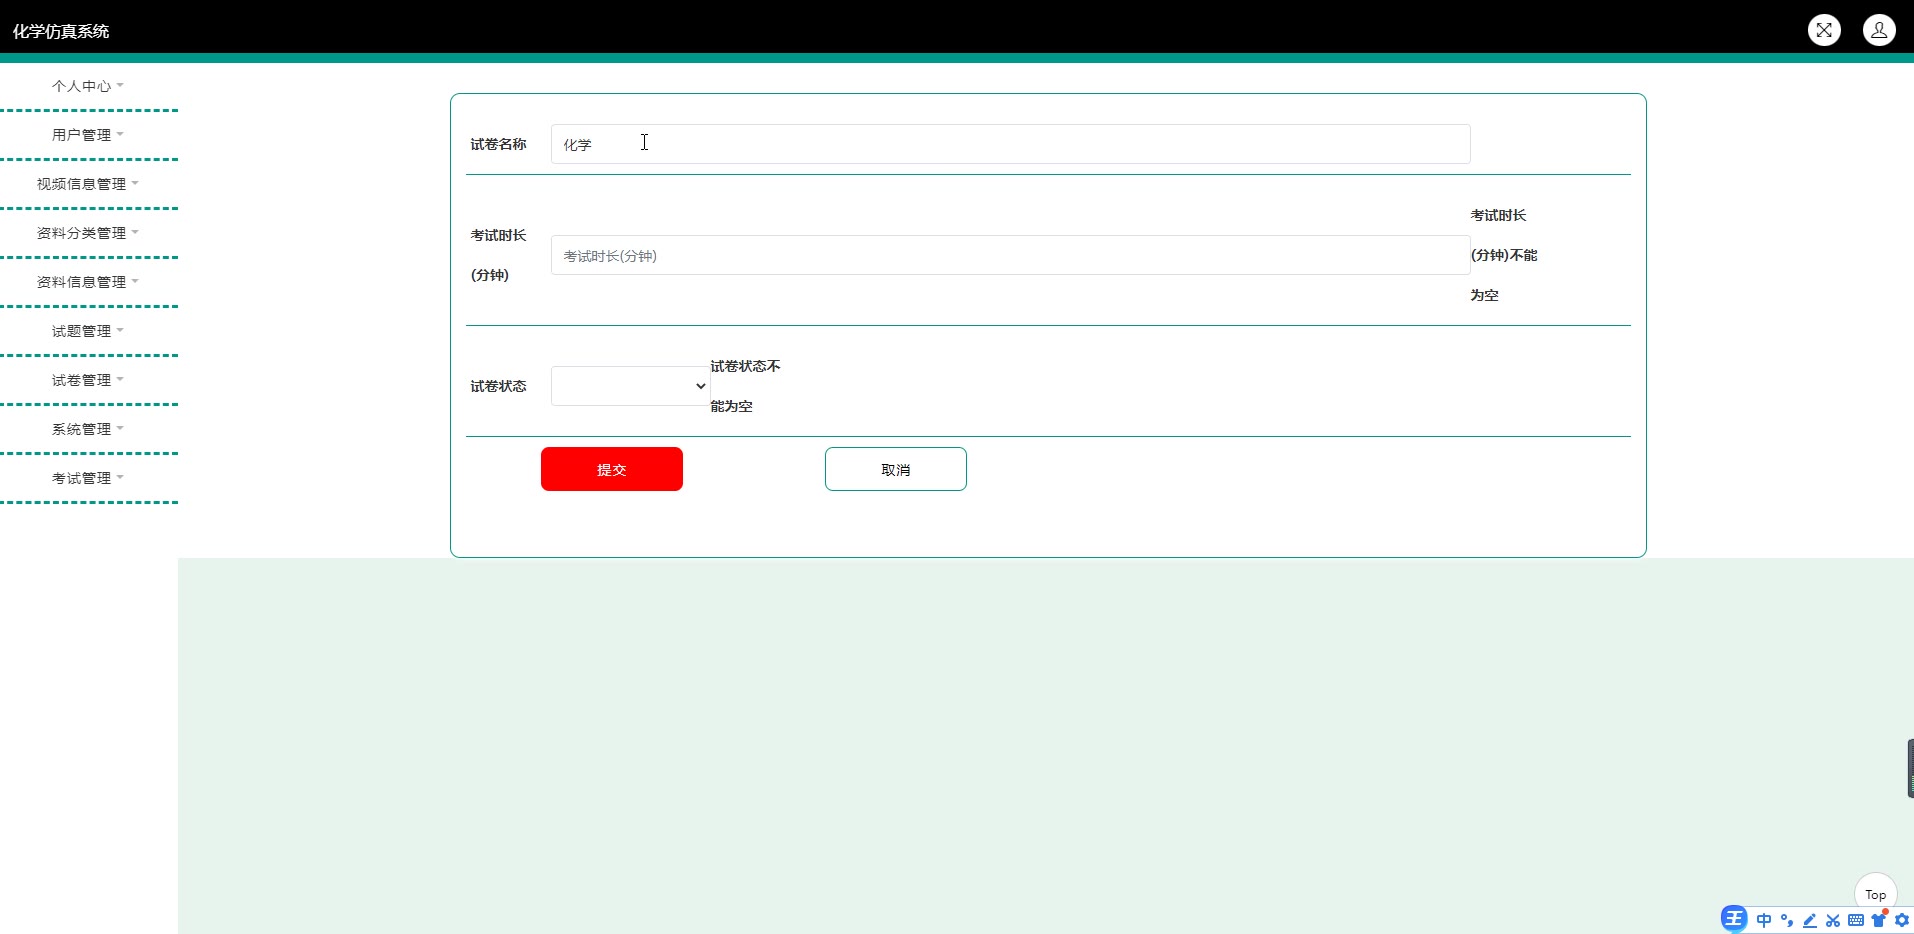Expand the 个人中心 menu
This screenshot has height=934, width=1914.
click(88, 86)
